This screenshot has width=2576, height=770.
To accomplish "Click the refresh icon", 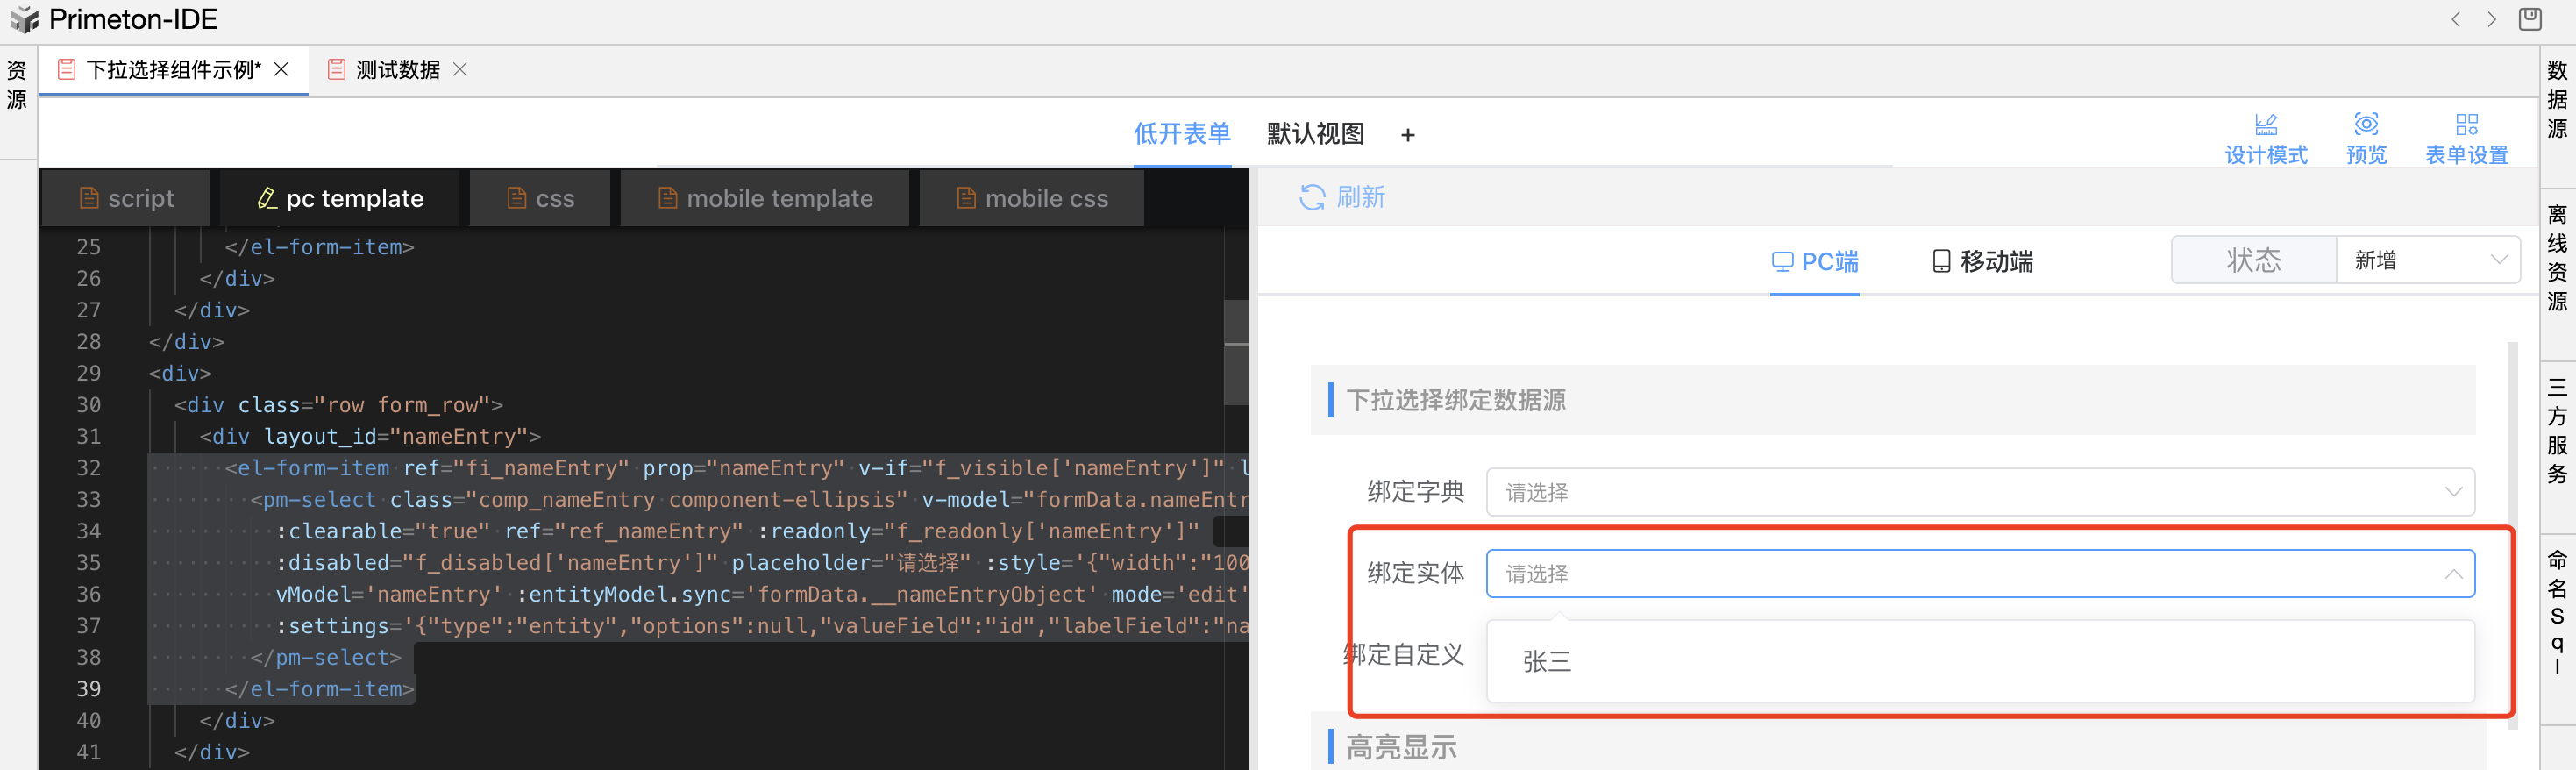I will [1311, 197].
